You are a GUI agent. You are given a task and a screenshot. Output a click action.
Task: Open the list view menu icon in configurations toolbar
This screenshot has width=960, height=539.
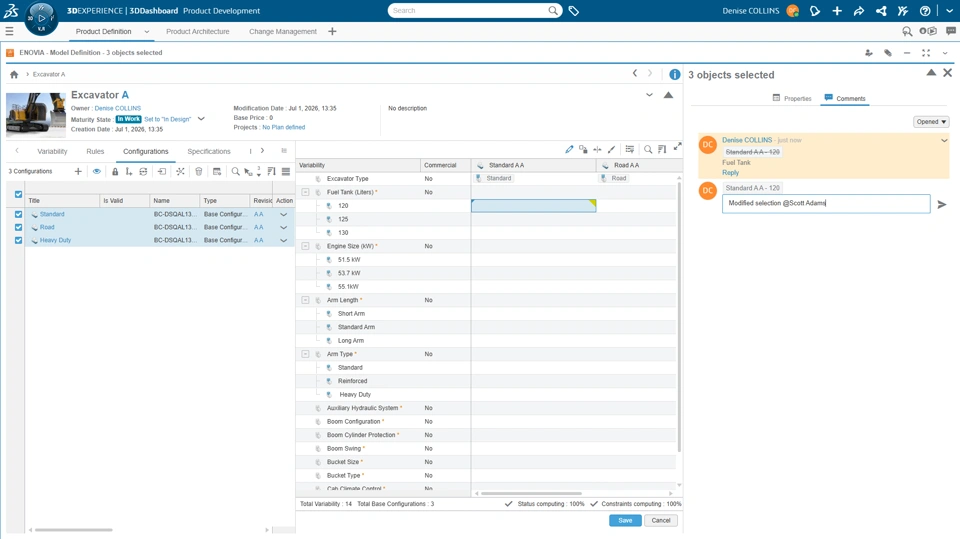click(x=286, y=172)
